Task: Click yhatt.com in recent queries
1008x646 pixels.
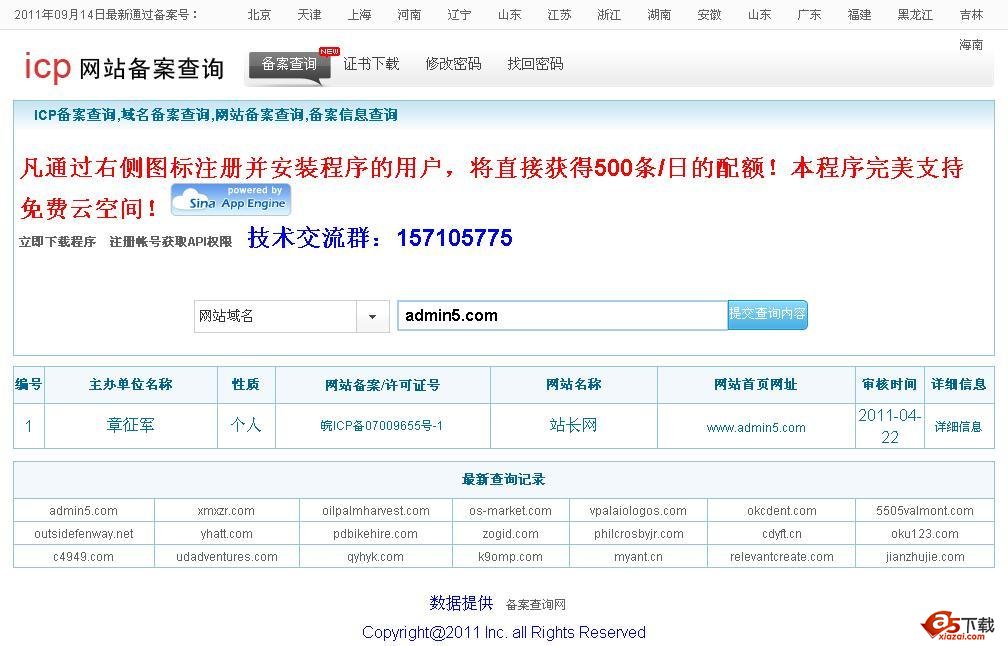Action: click(x=226, y=534)
